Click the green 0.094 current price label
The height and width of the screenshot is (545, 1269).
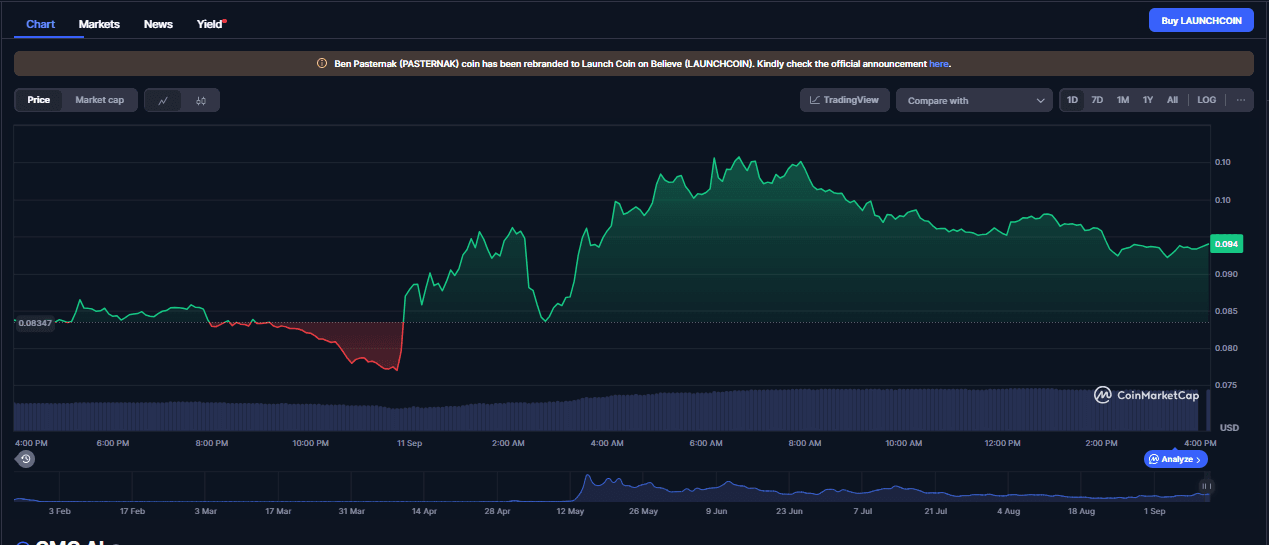tap(1225, 244)
